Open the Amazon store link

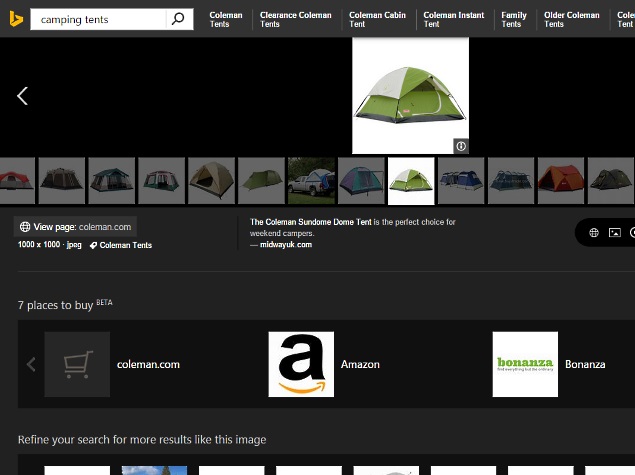tap(360, 364)
